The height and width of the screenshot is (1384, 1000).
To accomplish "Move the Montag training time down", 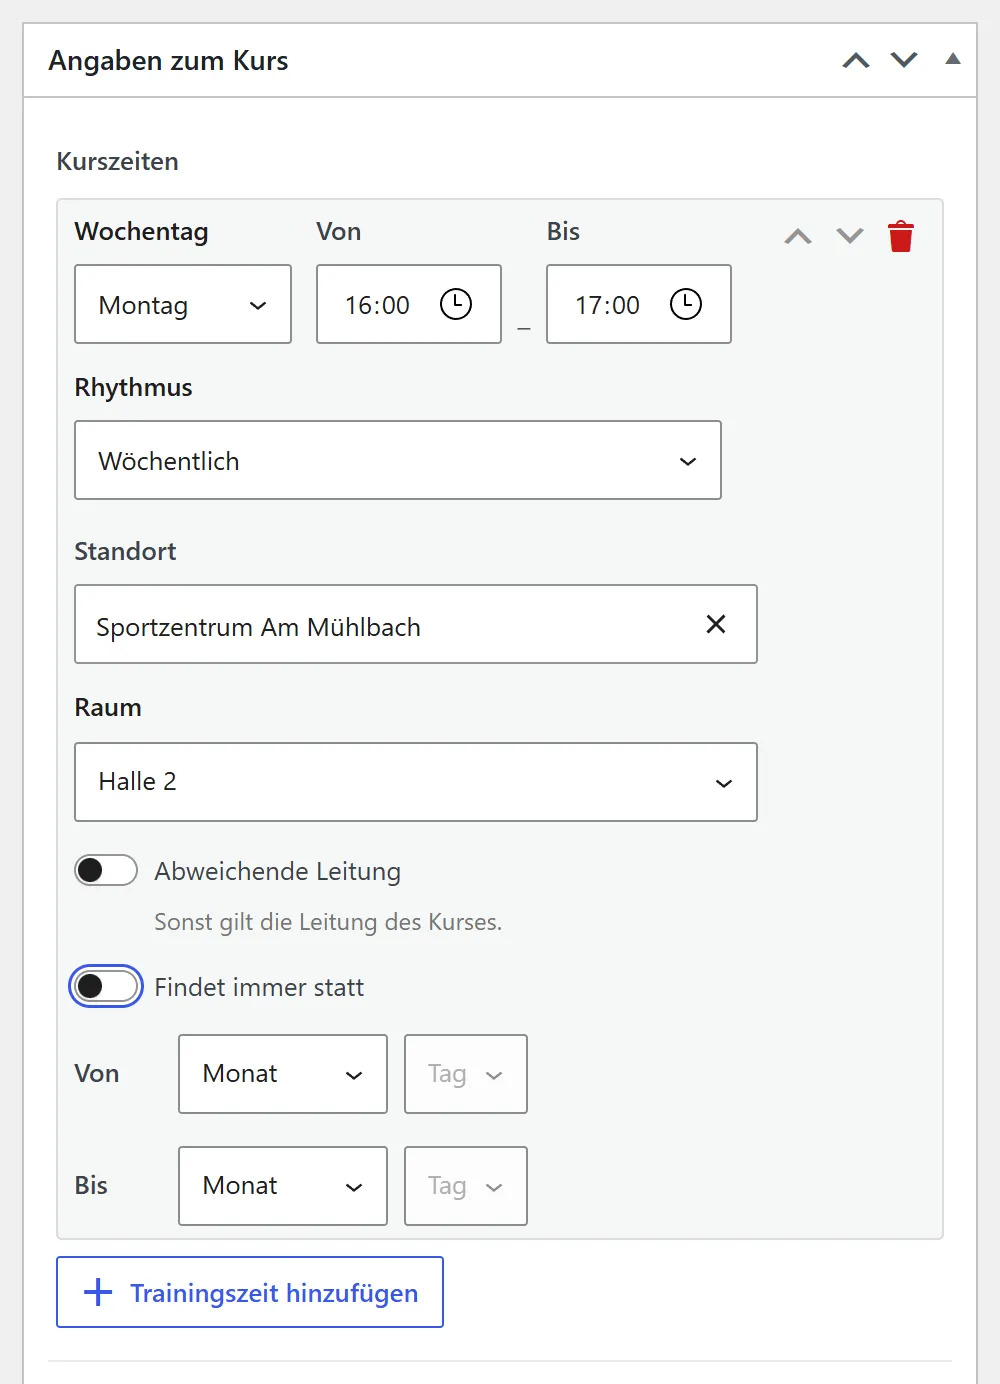I will tap(850, 236).
